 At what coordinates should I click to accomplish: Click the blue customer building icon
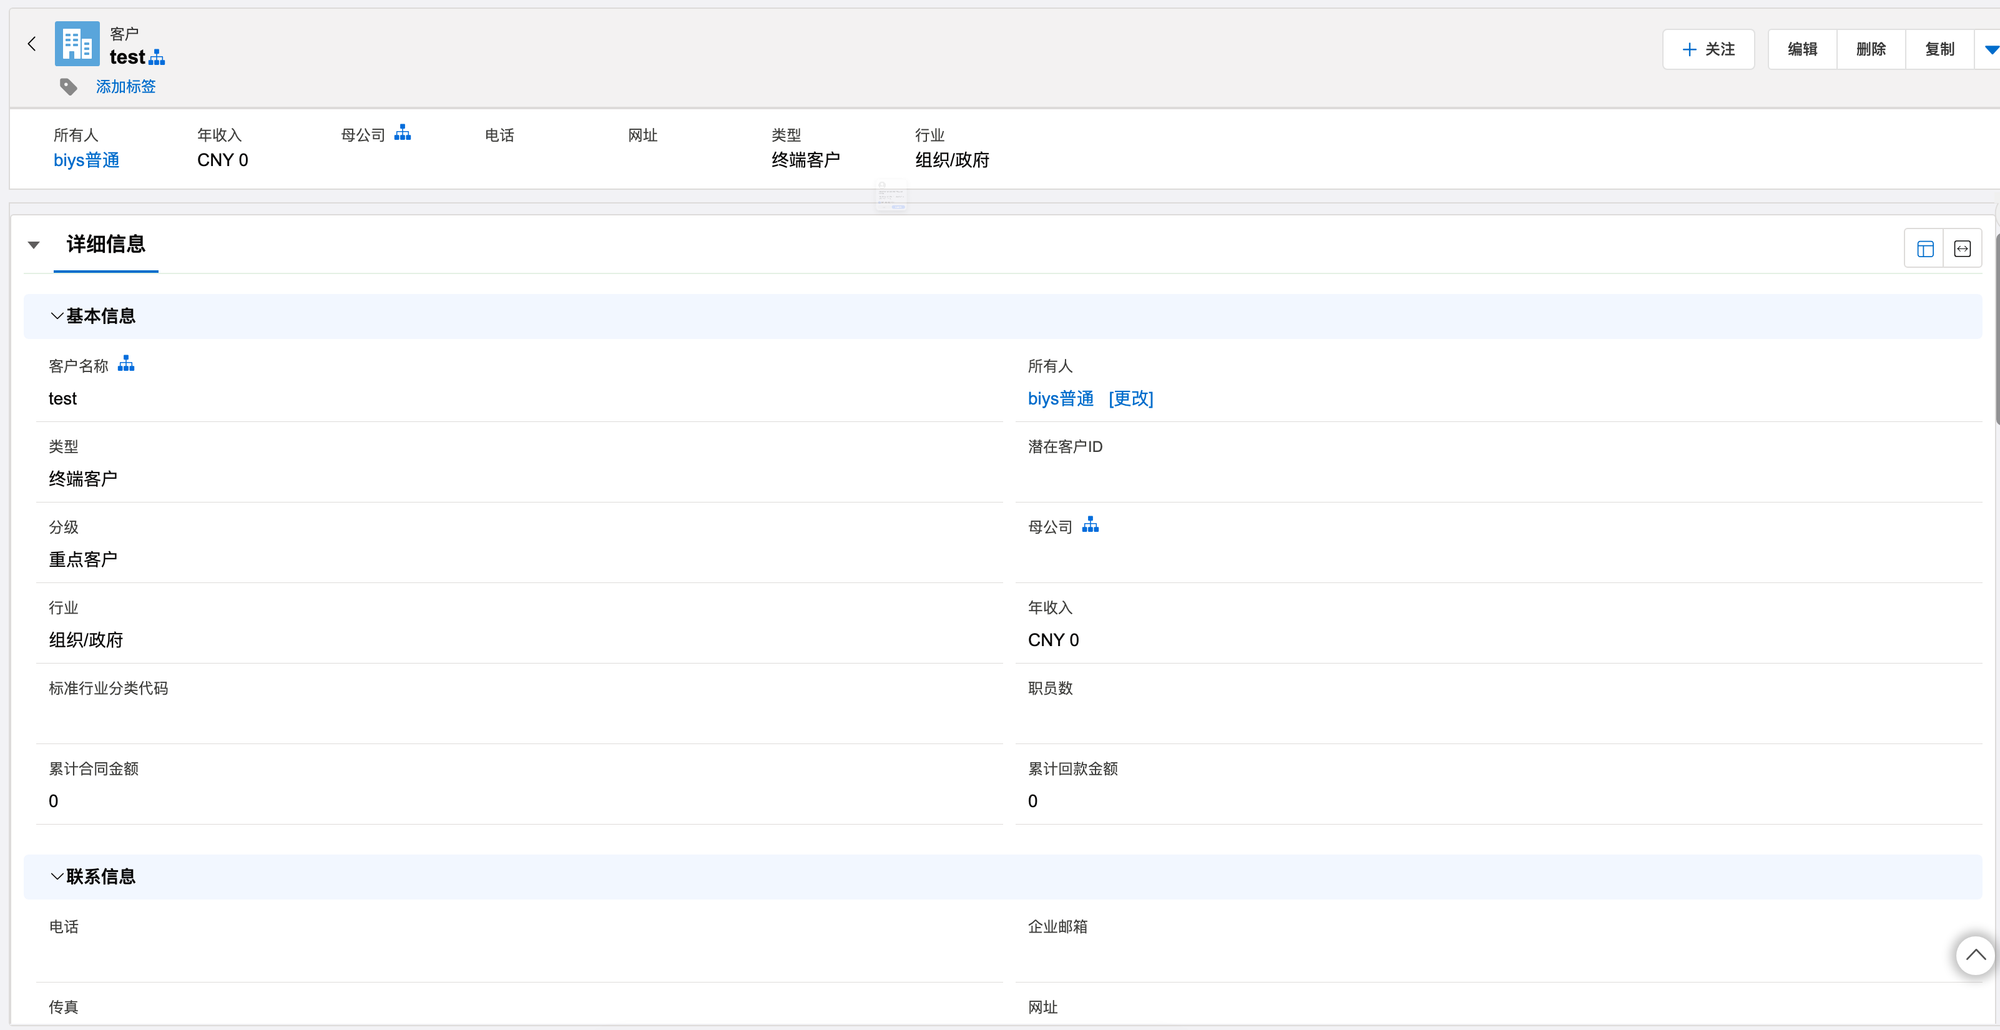pos(77,44)
